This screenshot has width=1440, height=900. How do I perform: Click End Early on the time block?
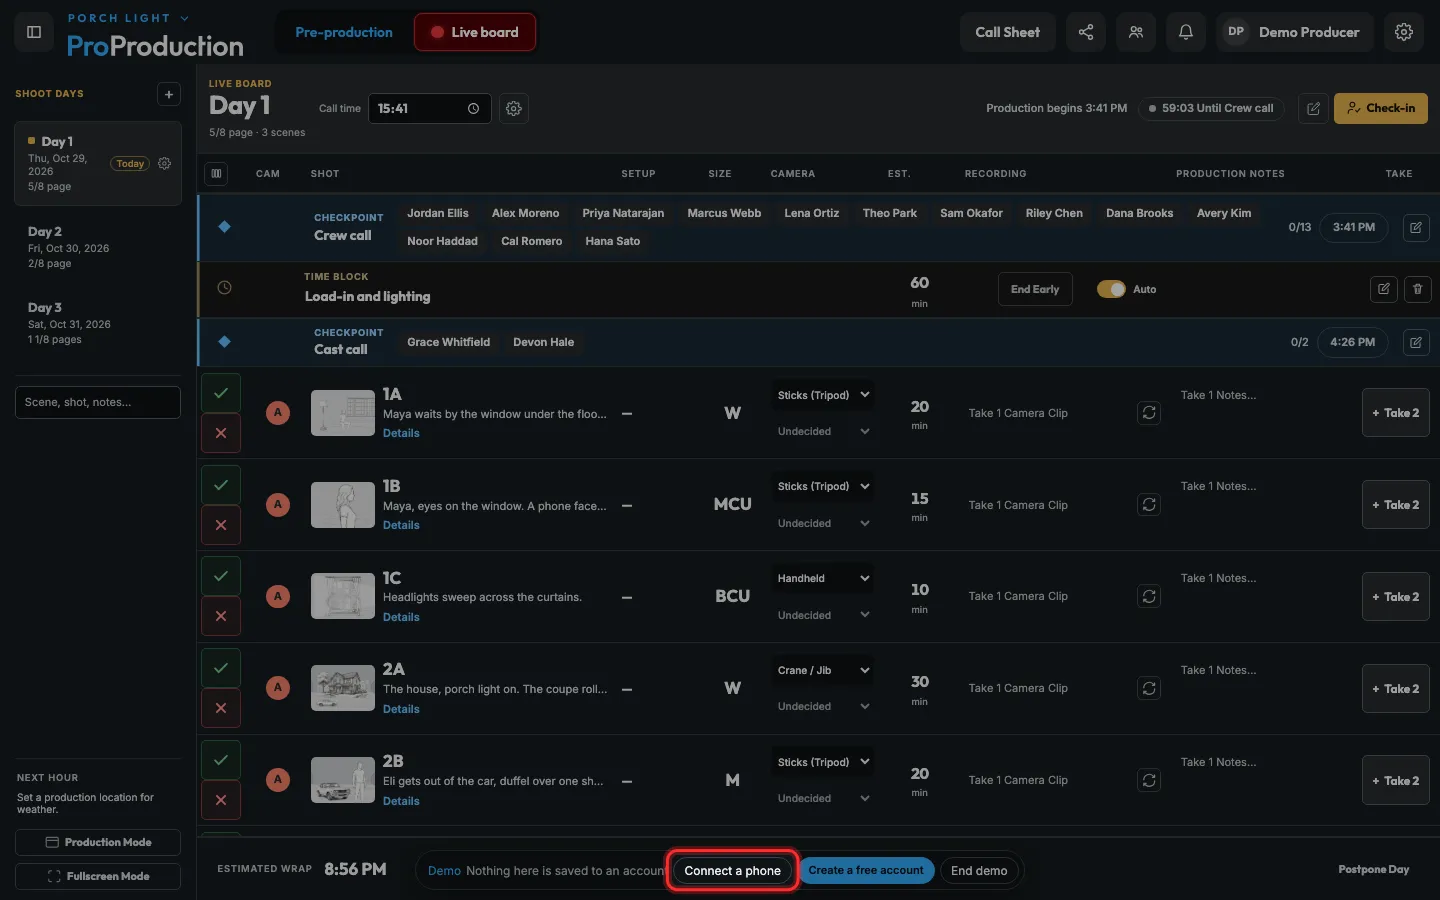tap(1035, 289)
